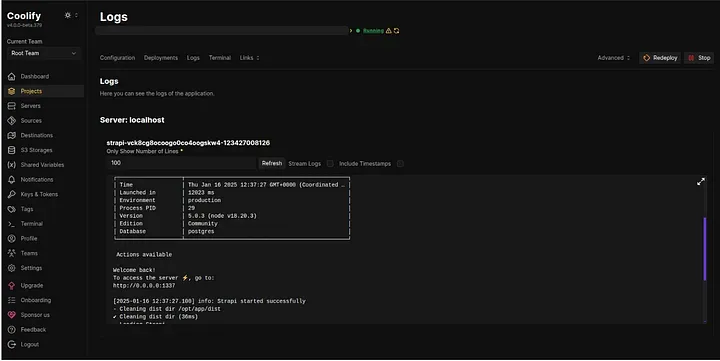Viewport: 720px width, 361px height.
Task: Click the 'Server: localhost' heading
Action: pyautogui.click(x=132, y=120)
